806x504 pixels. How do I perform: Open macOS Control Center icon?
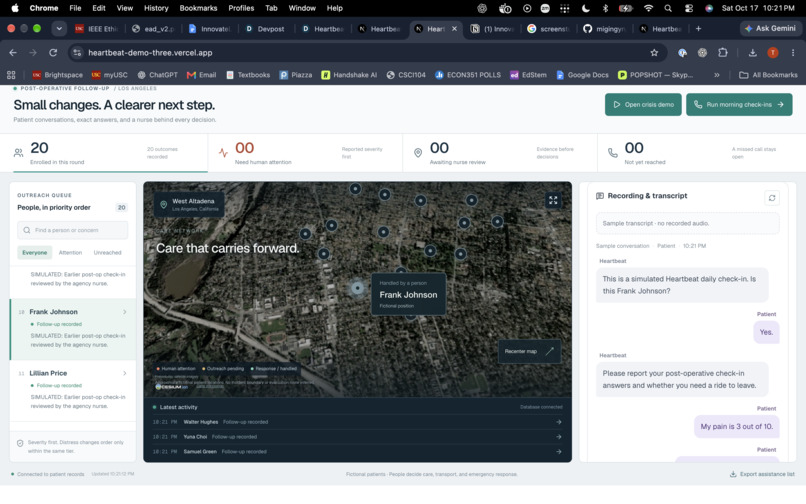[x=689, y=8]
